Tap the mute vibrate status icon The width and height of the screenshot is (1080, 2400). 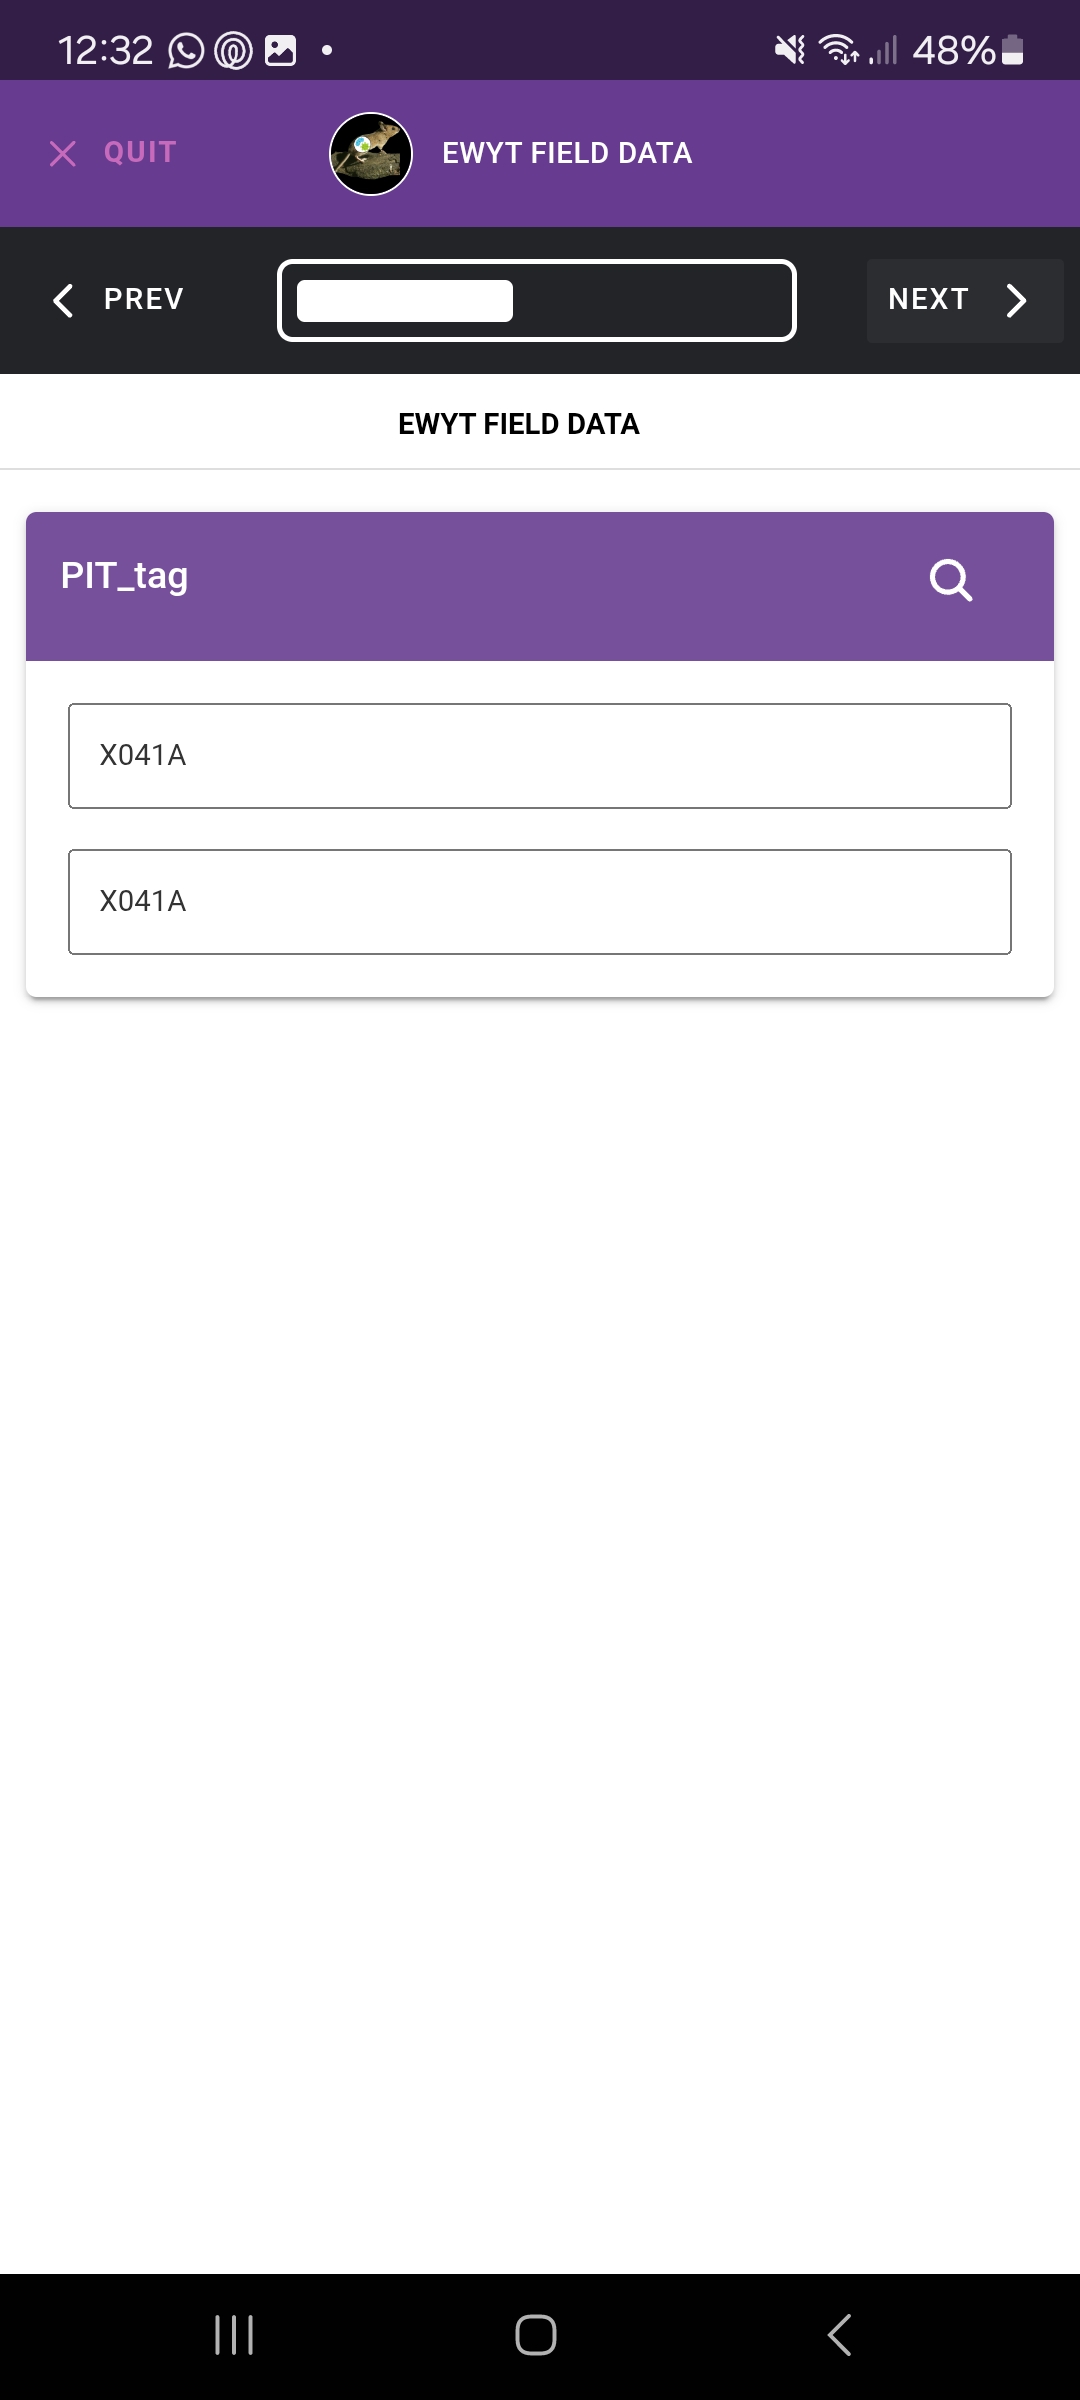(790, 50)
